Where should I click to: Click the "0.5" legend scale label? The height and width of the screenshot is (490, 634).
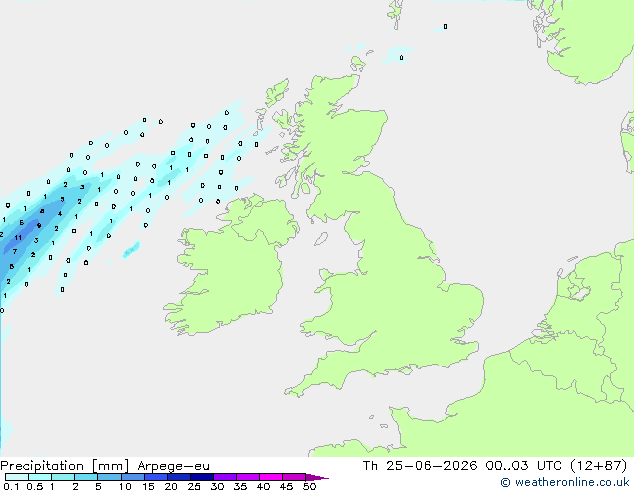click(35, 486)
